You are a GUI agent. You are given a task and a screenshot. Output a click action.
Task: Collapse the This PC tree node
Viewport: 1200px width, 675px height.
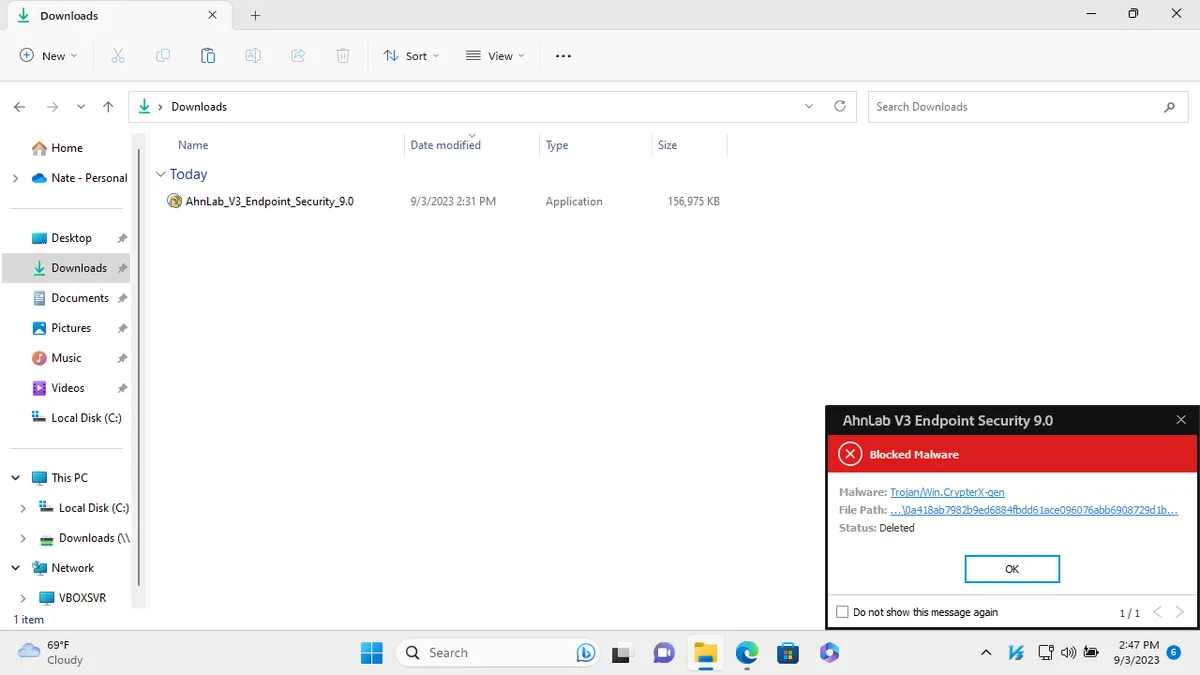pyautogui.click(x=15, y=478)
